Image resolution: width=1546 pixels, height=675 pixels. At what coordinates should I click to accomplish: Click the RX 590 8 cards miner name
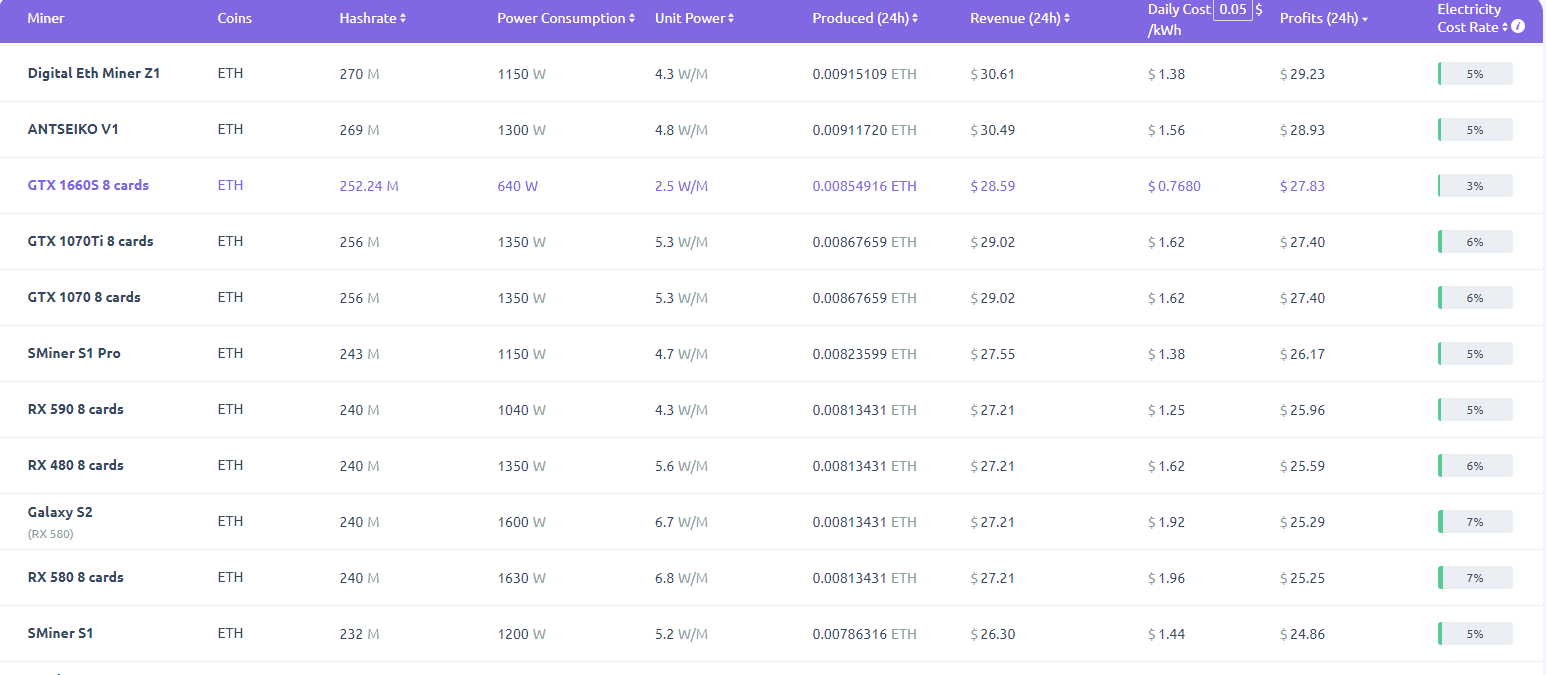pos(75,410)
